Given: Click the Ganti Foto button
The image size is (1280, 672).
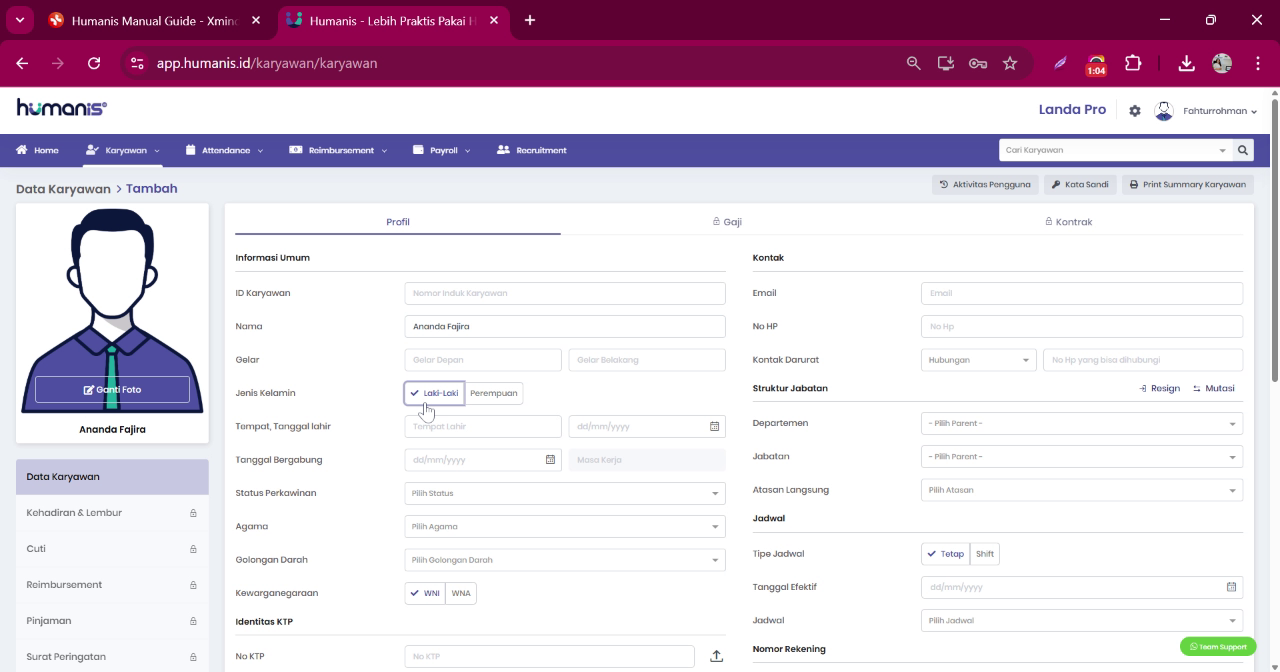Looking at the screenshot, I should (112, 390).
